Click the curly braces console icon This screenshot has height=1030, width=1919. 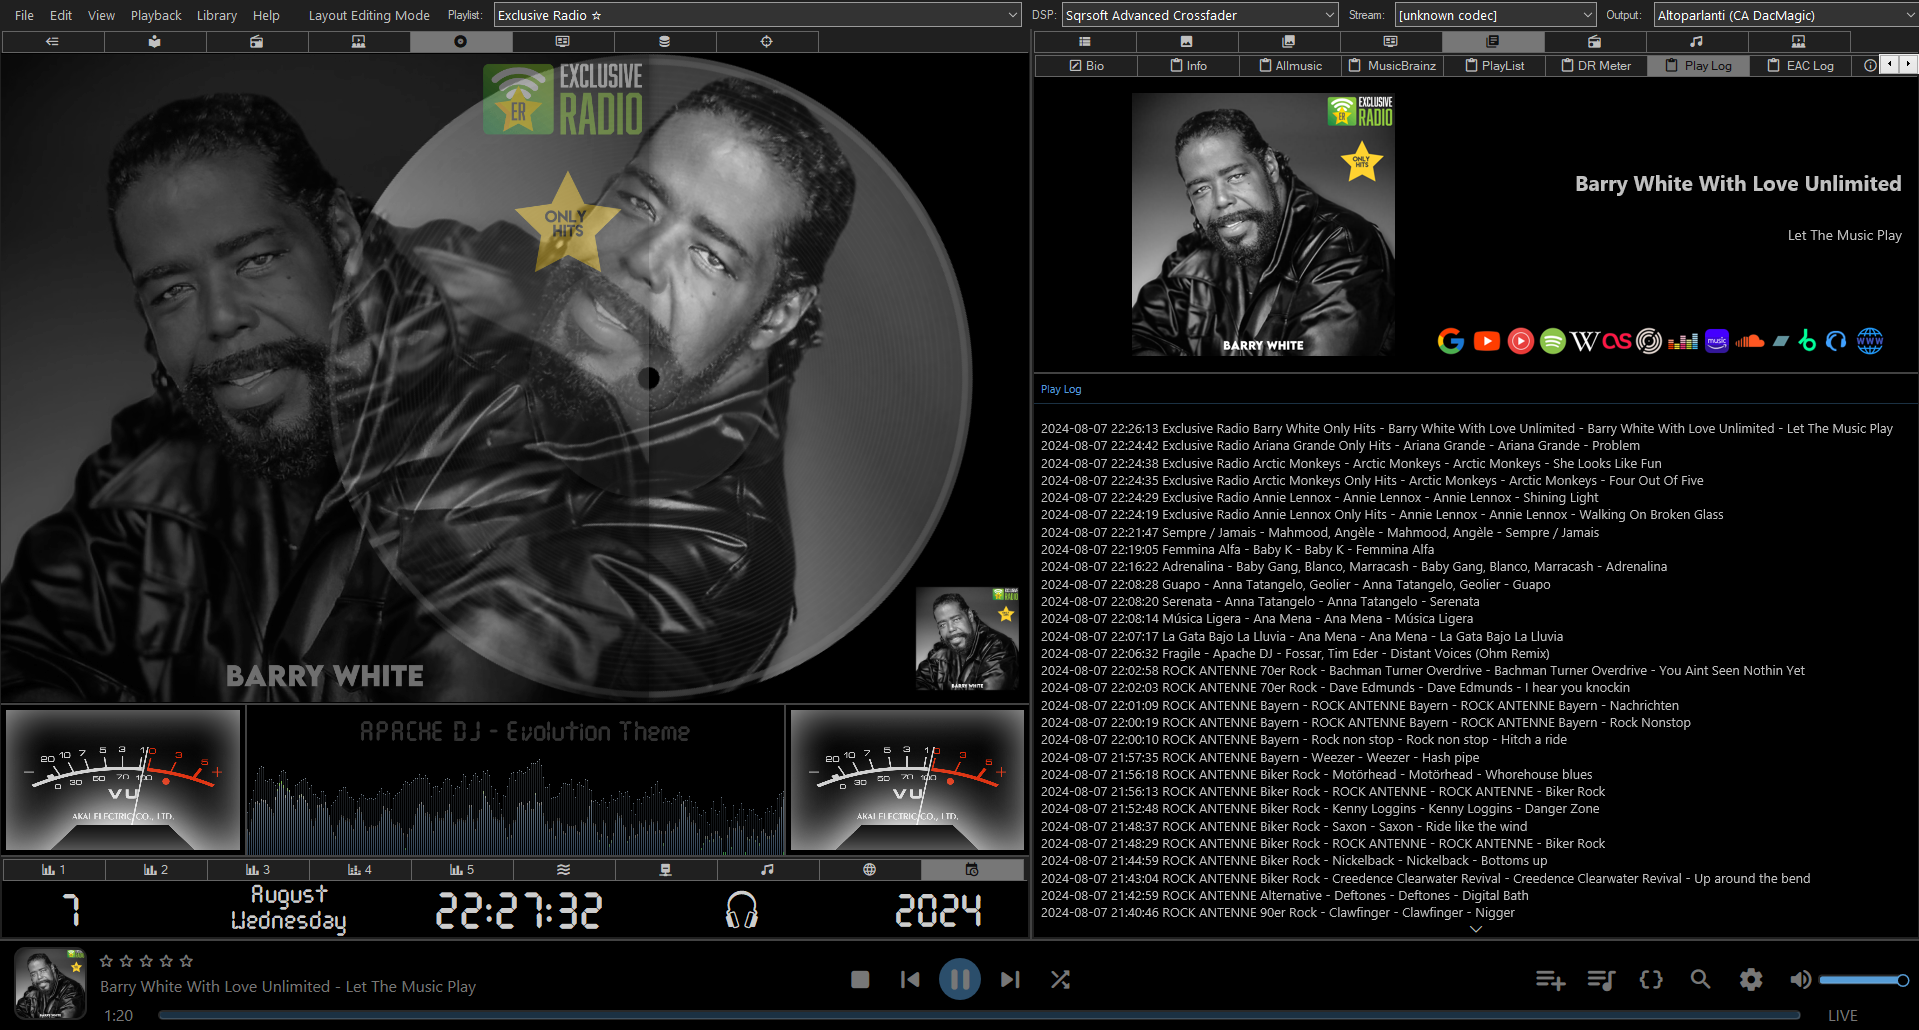pyautogui.click(x=1651, y=980)
